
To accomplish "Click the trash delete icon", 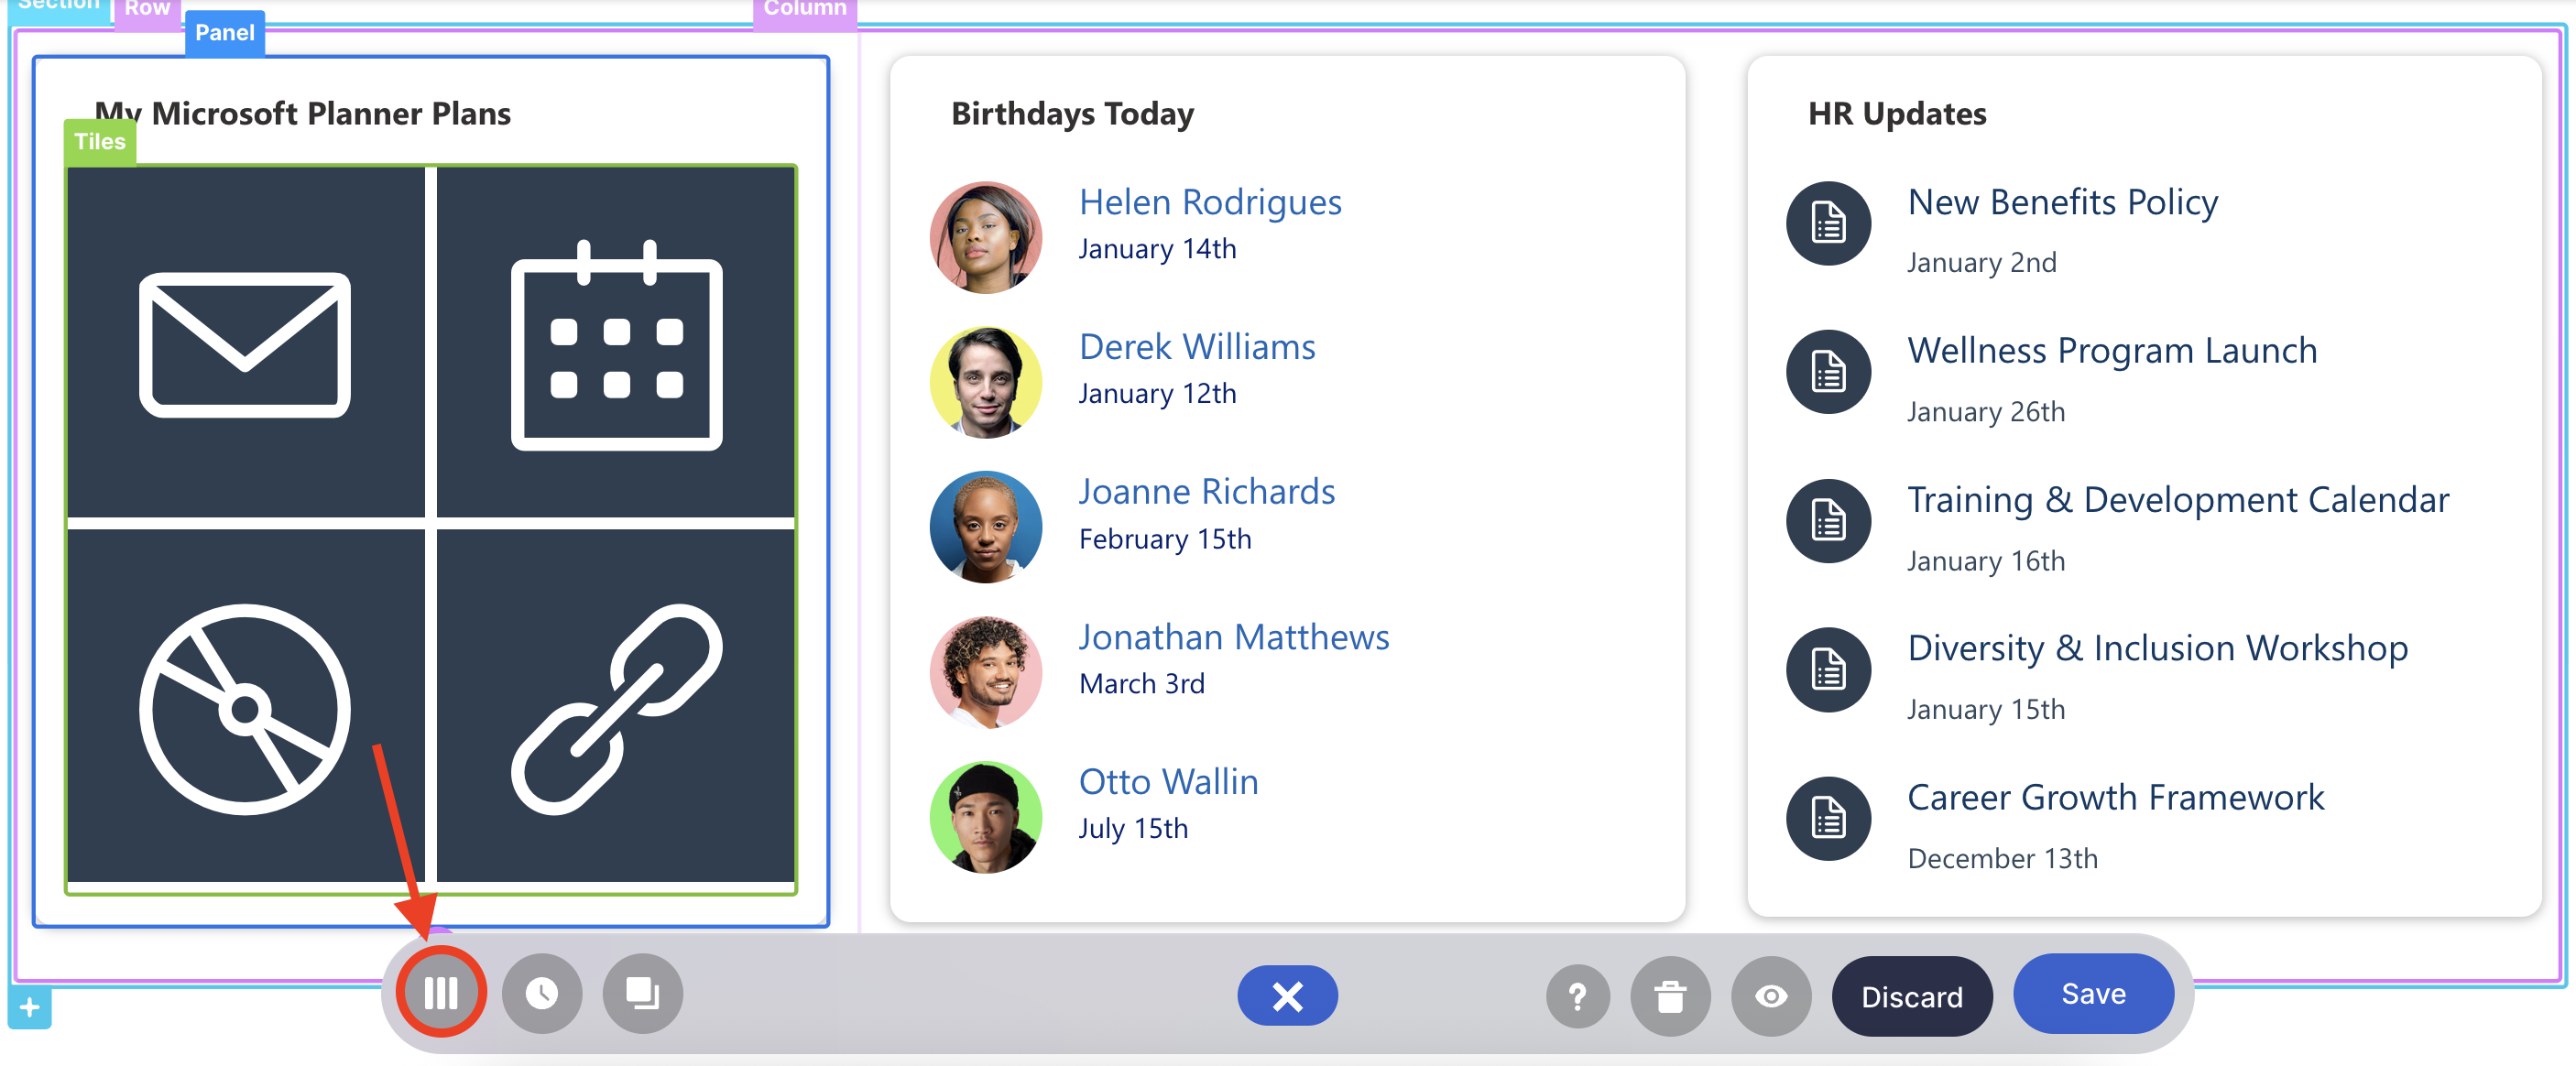I will point(1669,996).
